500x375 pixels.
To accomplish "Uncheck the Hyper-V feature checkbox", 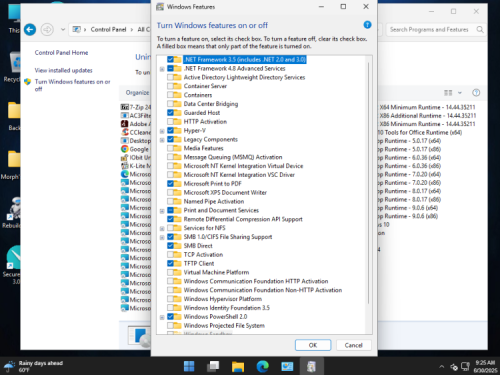I will click(170, 130).
